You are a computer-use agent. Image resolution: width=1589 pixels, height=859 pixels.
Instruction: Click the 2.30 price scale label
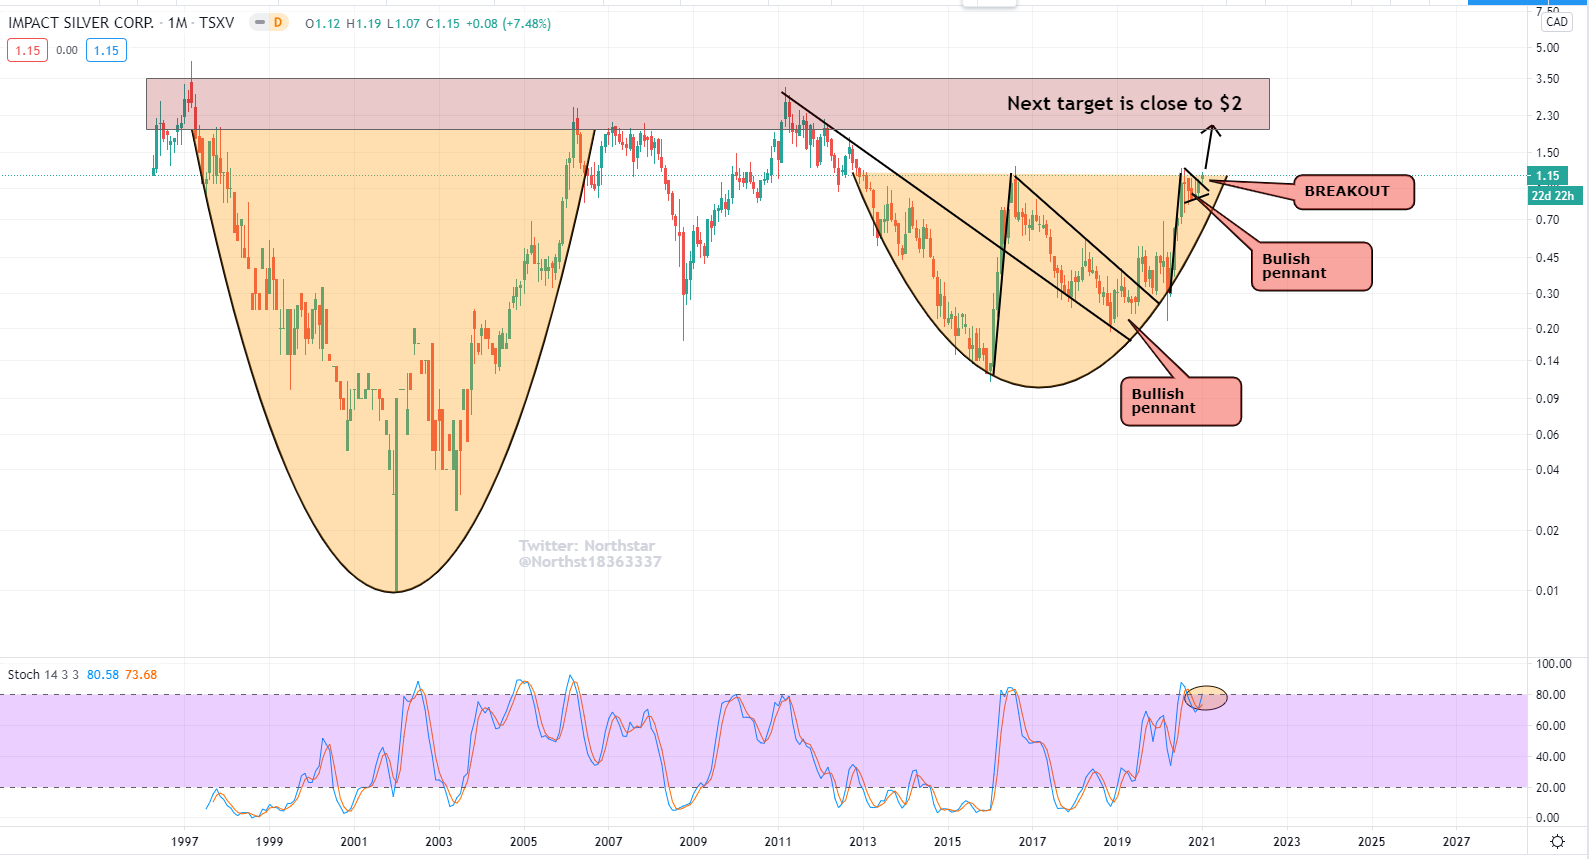1548,116
